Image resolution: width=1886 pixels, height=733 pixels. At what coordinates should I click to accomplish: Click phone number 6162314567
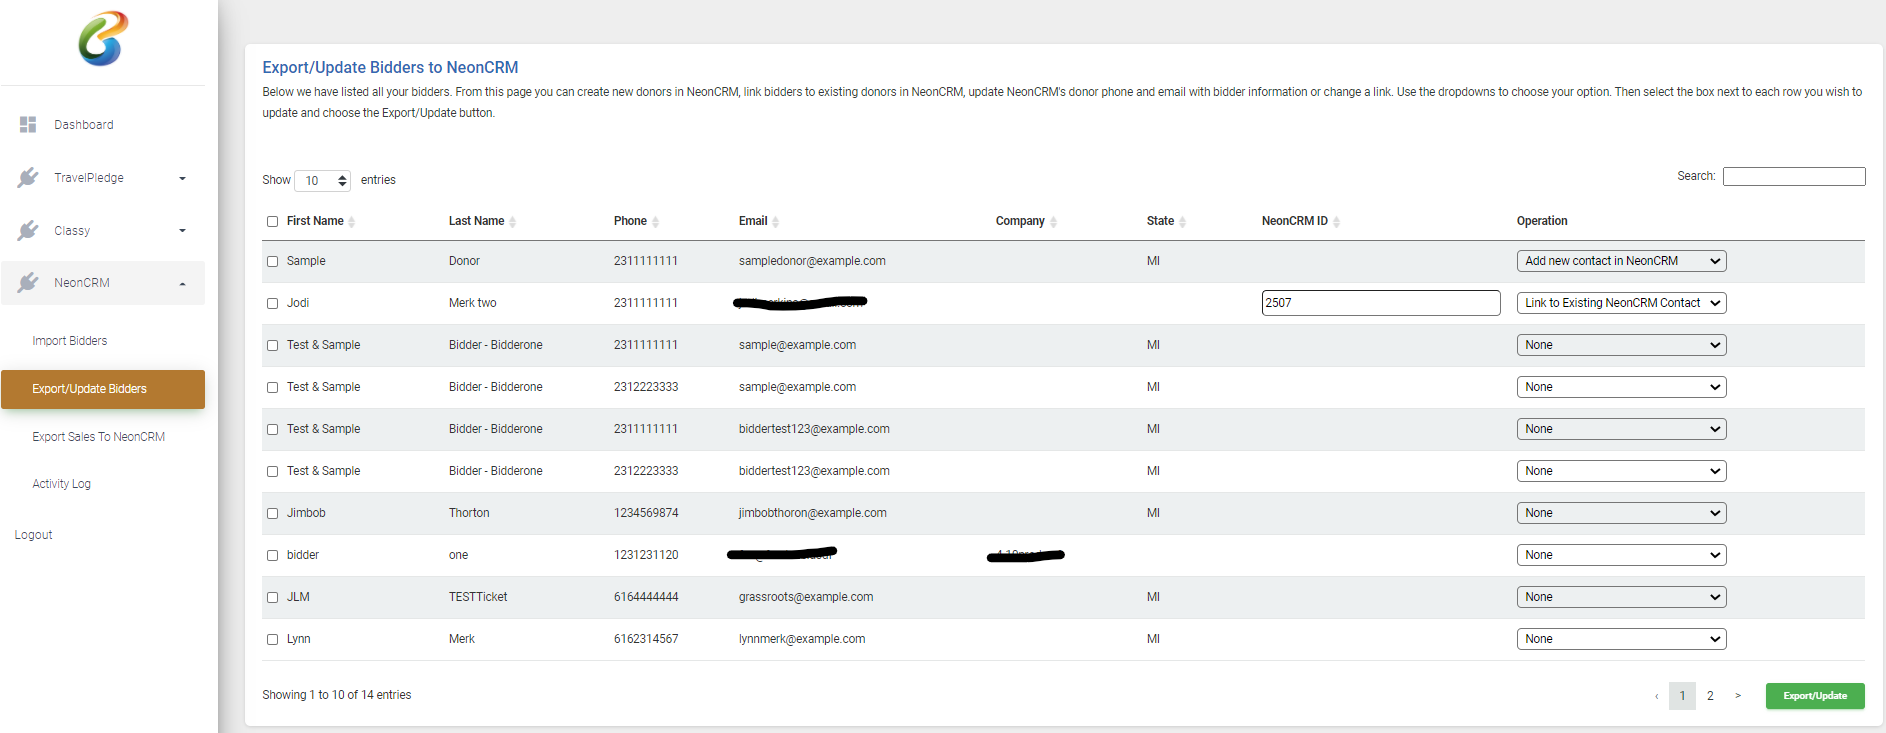coord(646,639)
